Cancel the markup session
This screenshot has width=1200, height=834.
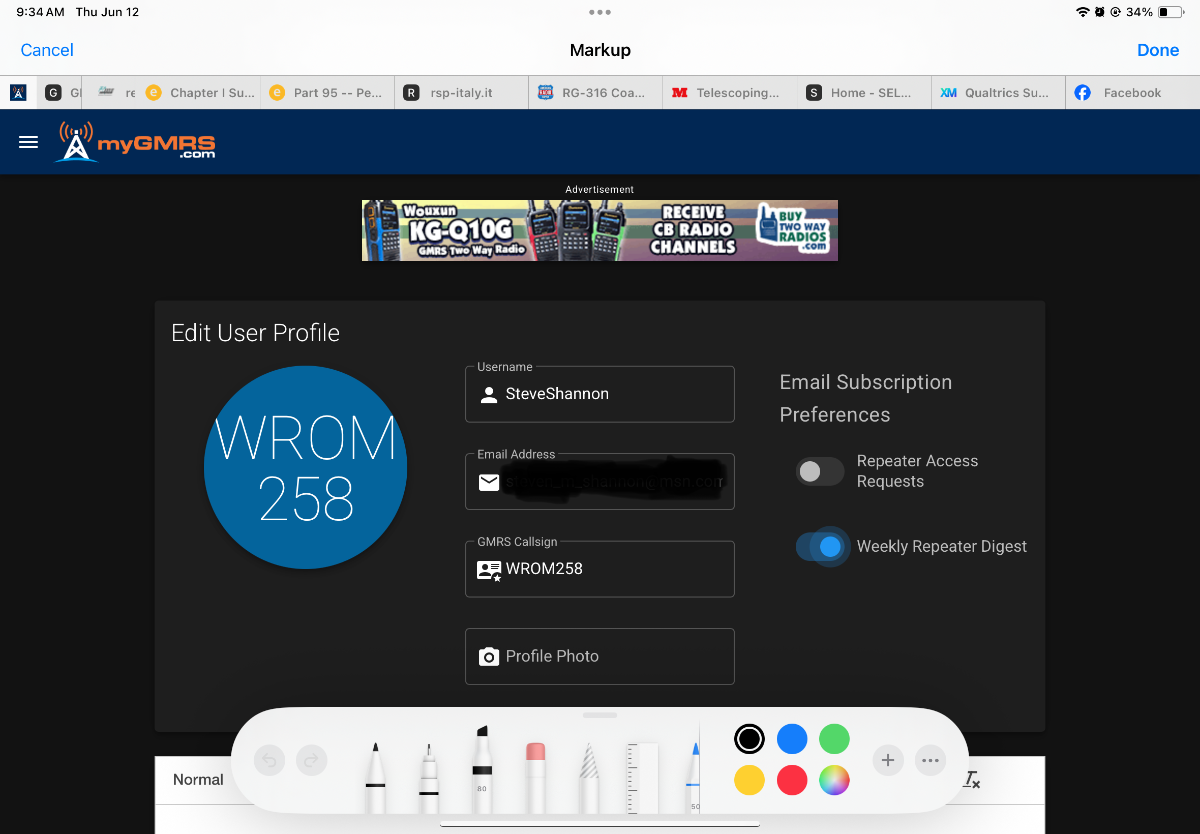coord(47,50)
